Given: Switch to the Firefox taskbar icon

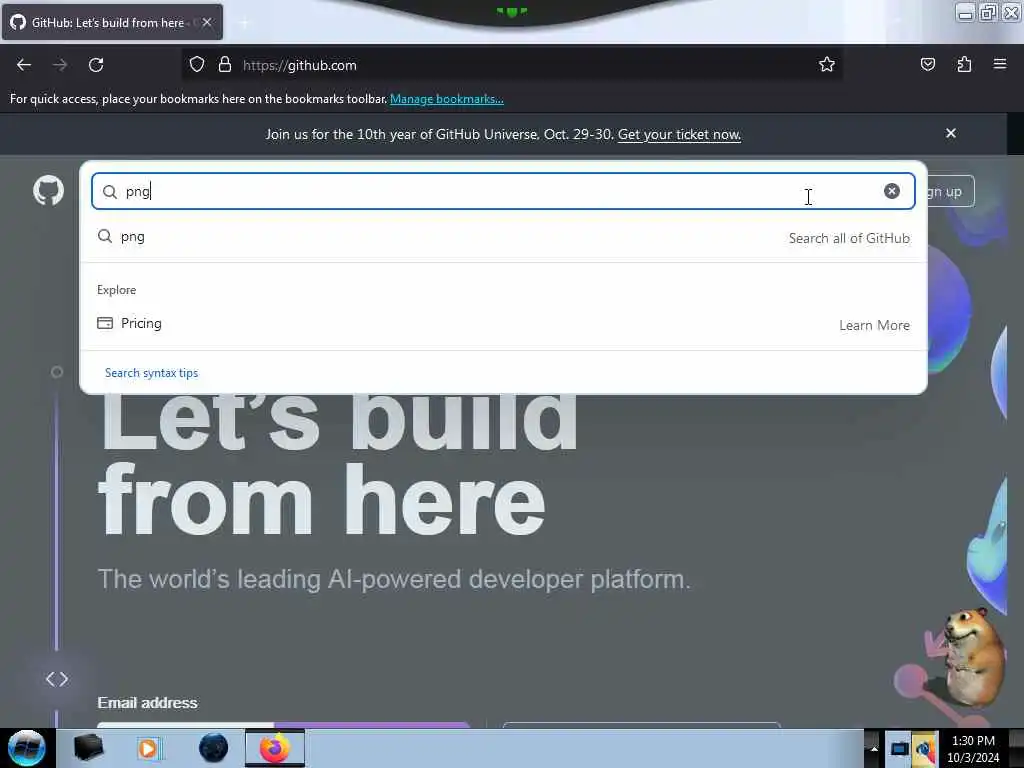Looking at the screenshot, I should [x=275, y=748].
